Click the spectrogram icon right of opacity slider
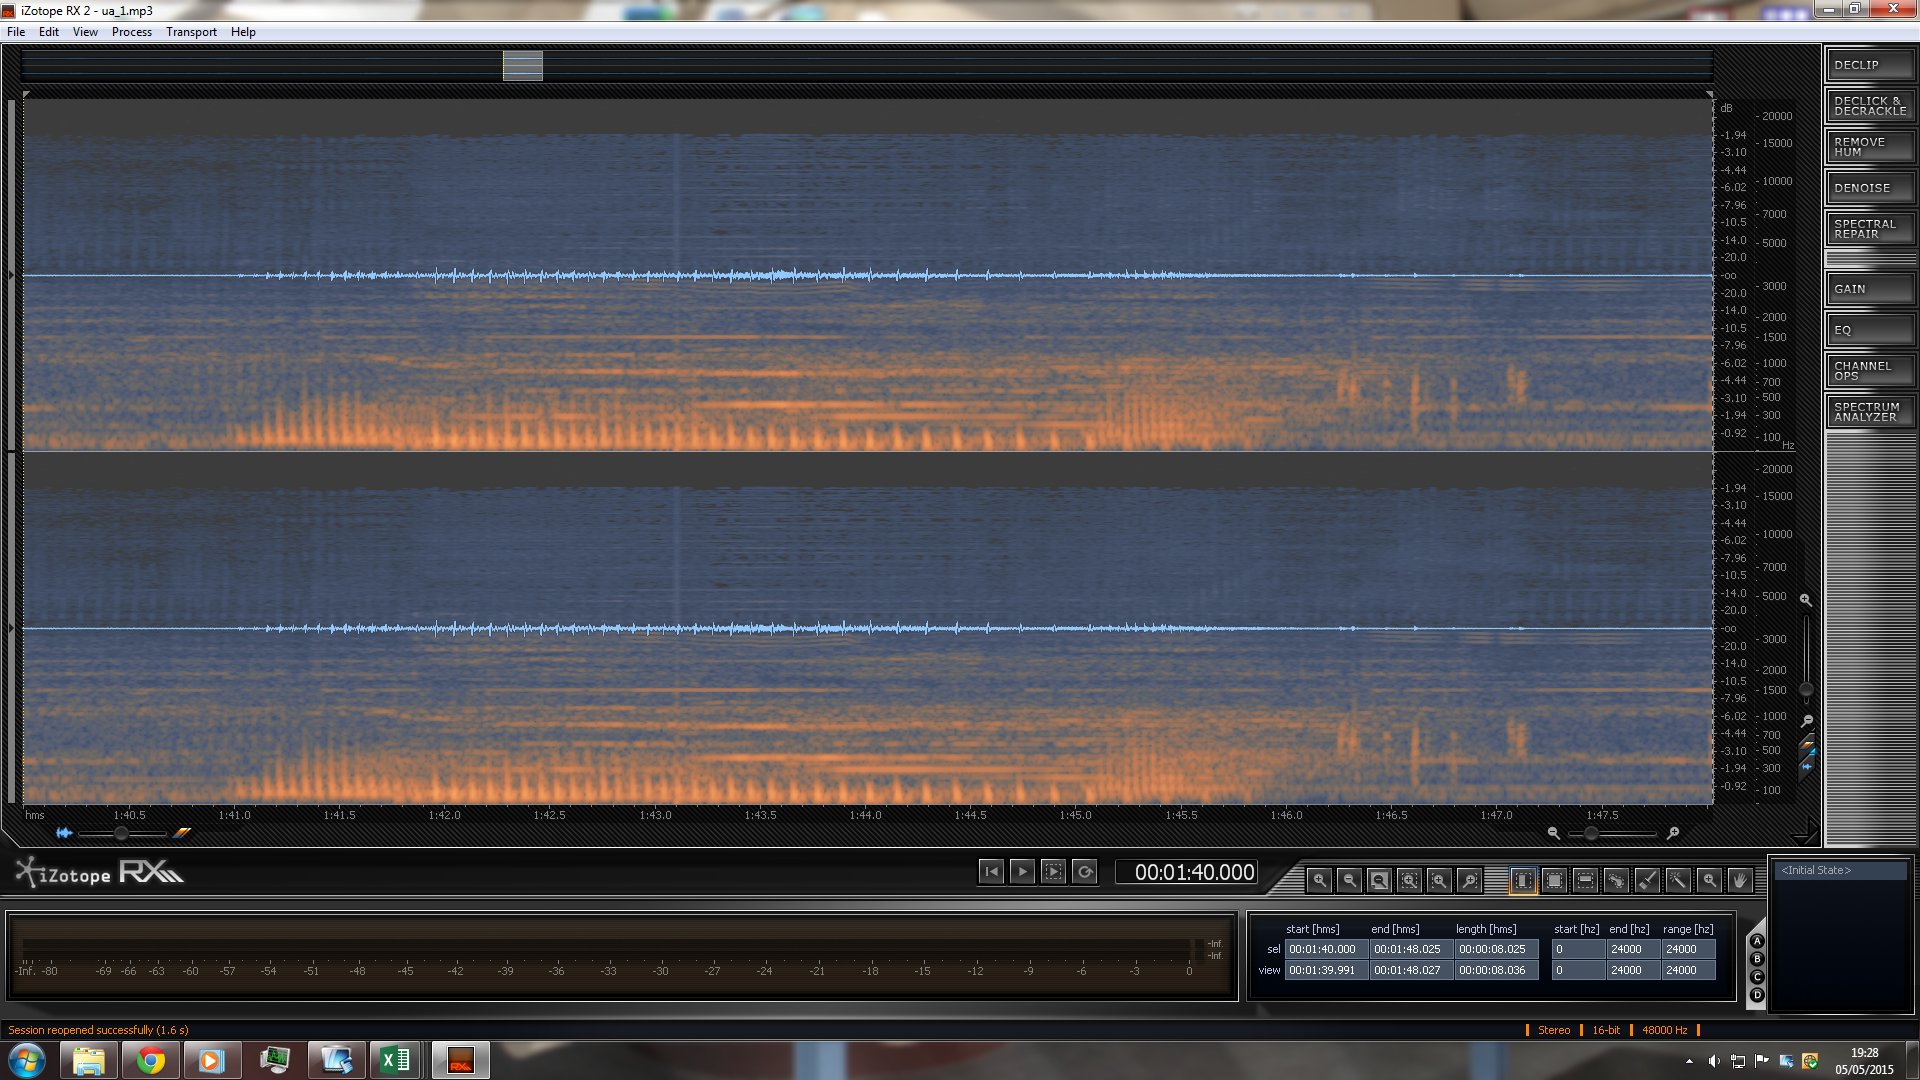 [181, 833]
